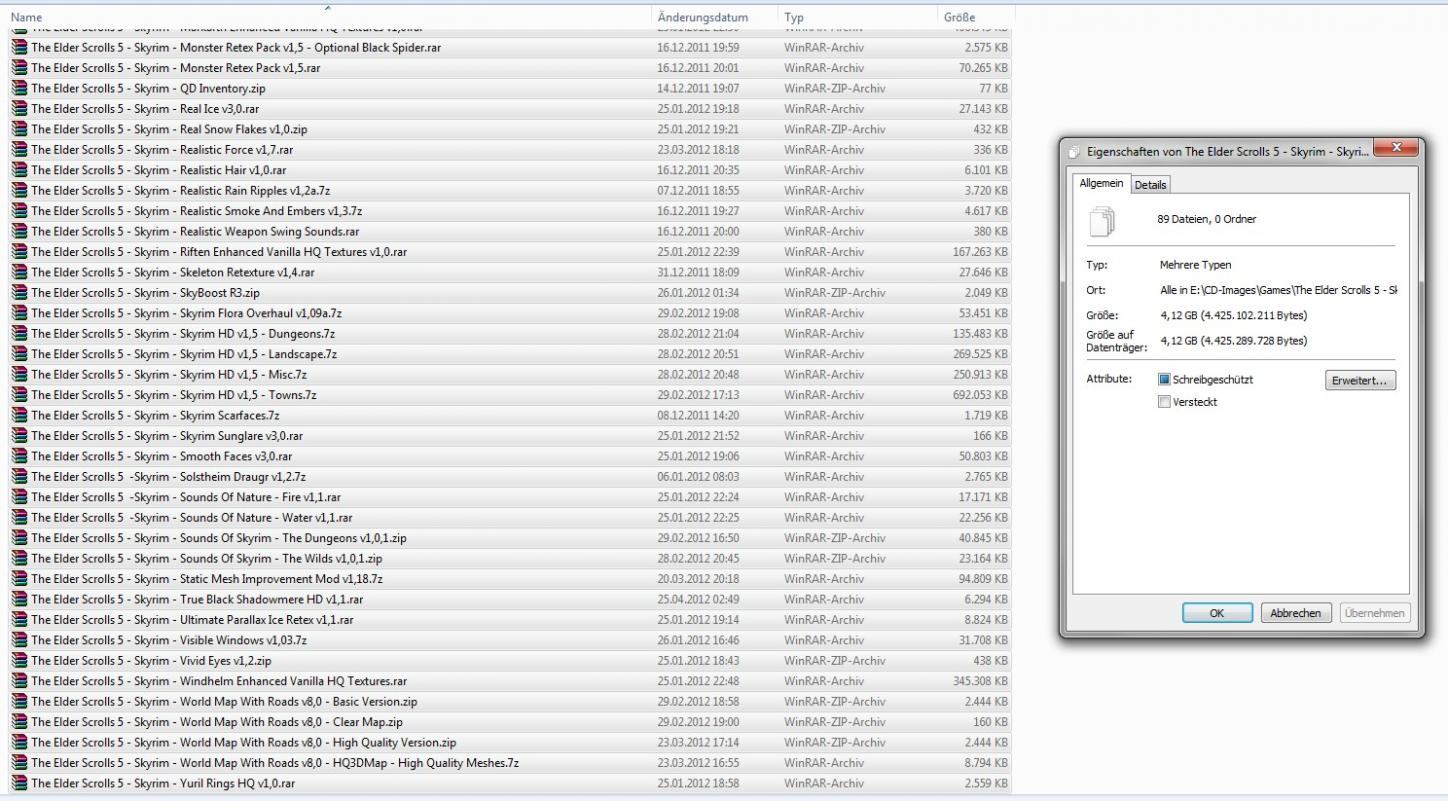Click the WinRAR icon of Real Ice v3,0.rar
1448x801 pixels.
click(x=19, y=109)
